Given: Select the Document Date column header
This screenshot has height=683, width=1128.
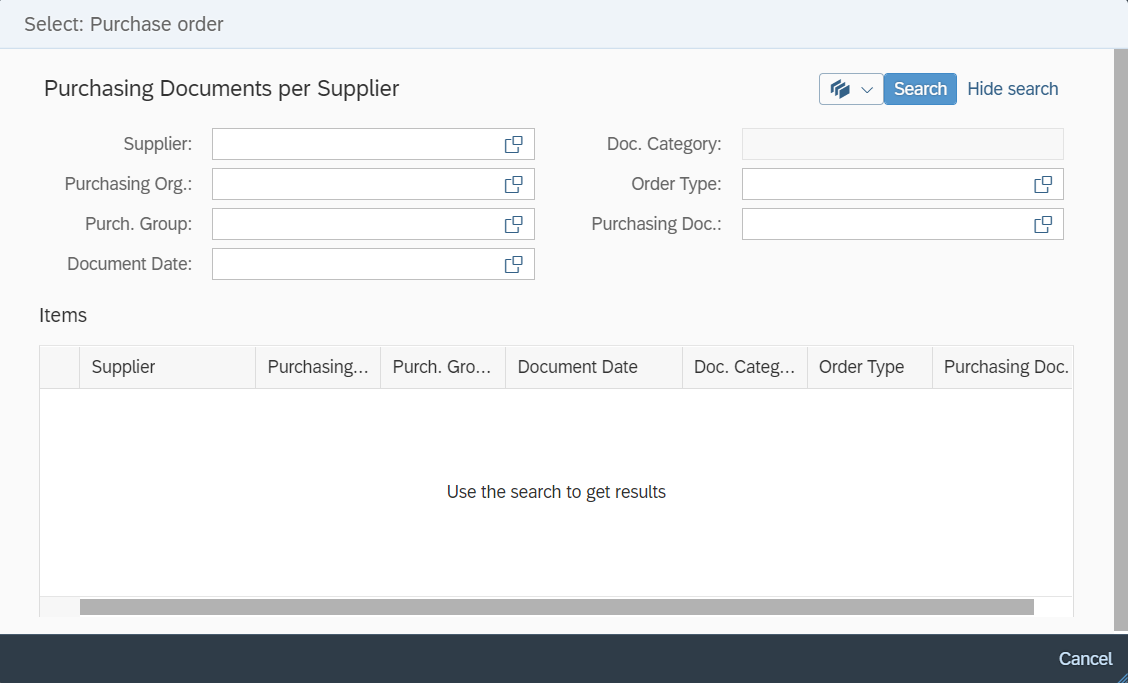Looking at the screenshot, I should pos(593,367).
